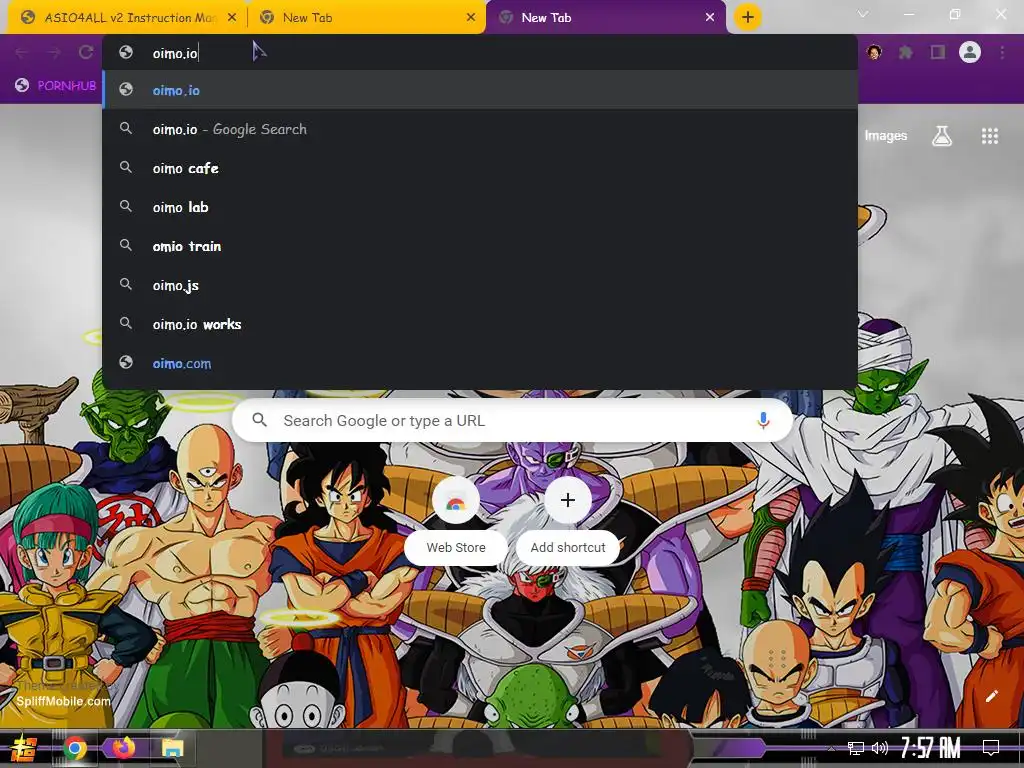This screenshot has width=1024, height=768.
Task: Open the Chrome profile icon
Action: coord(970,52)
